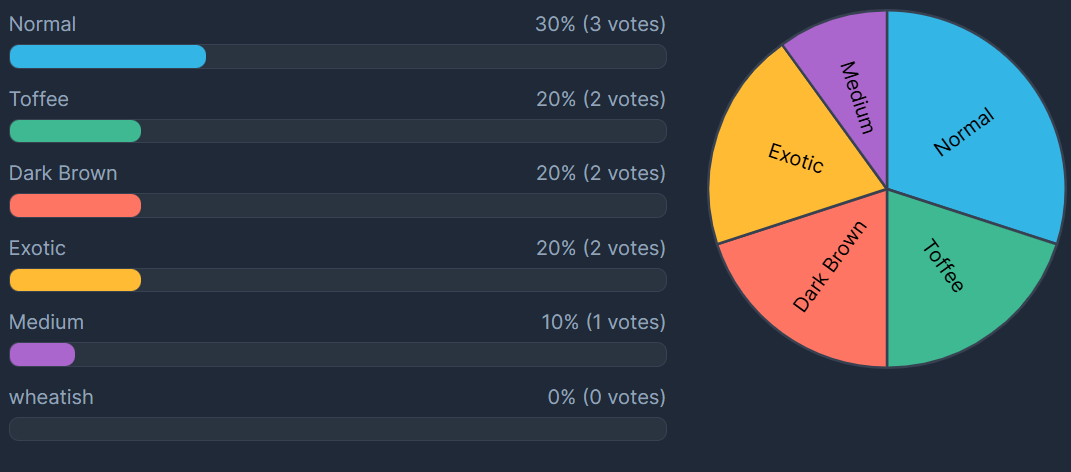Click the red Dark Brown bar fill

tap(75, 206)
